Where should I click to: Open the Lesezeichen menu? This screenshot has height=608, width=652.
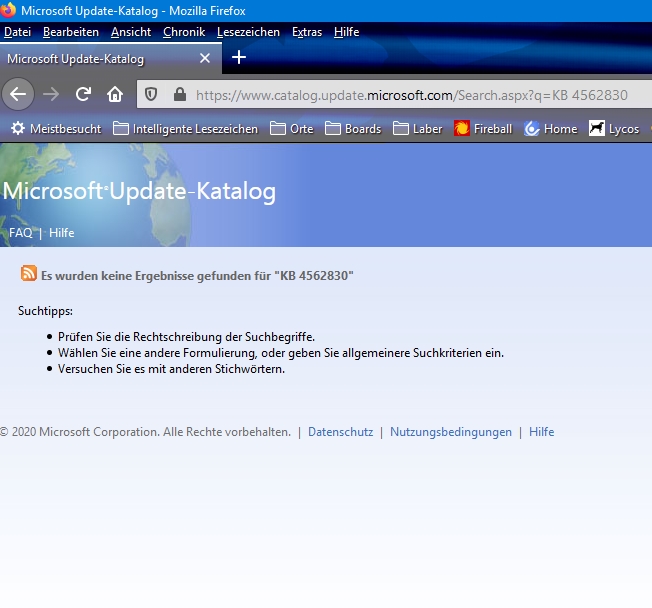click(x=248, y=32)
